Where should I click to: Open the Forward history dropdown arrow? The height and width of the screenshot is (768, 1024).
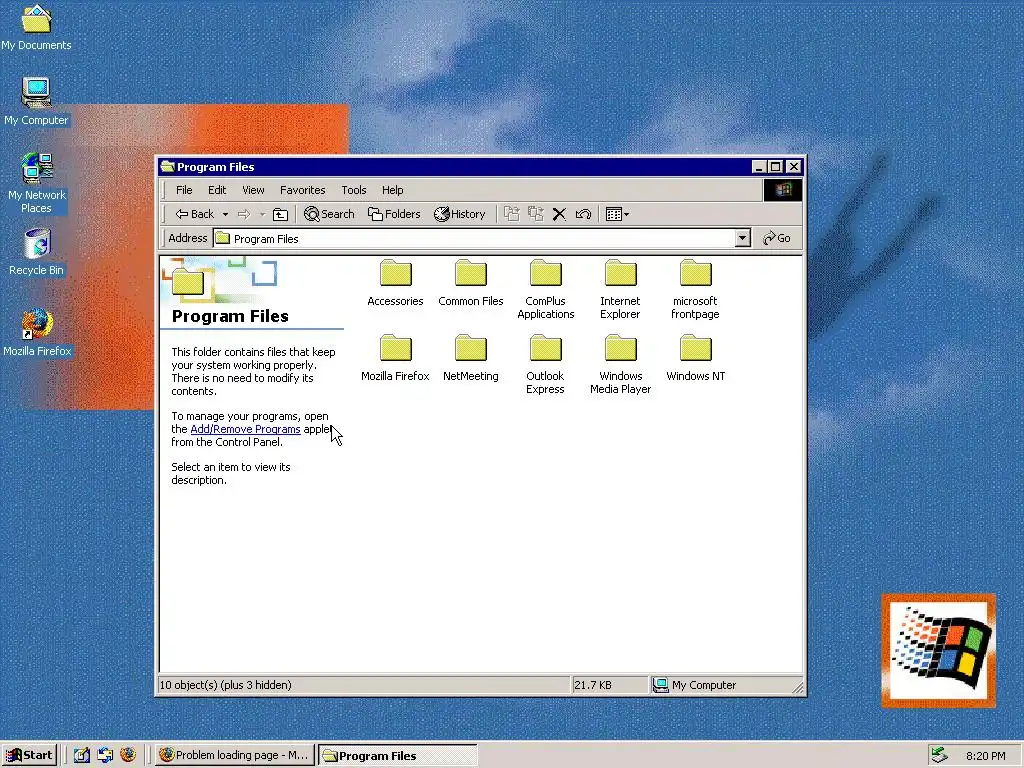(262, 214)
